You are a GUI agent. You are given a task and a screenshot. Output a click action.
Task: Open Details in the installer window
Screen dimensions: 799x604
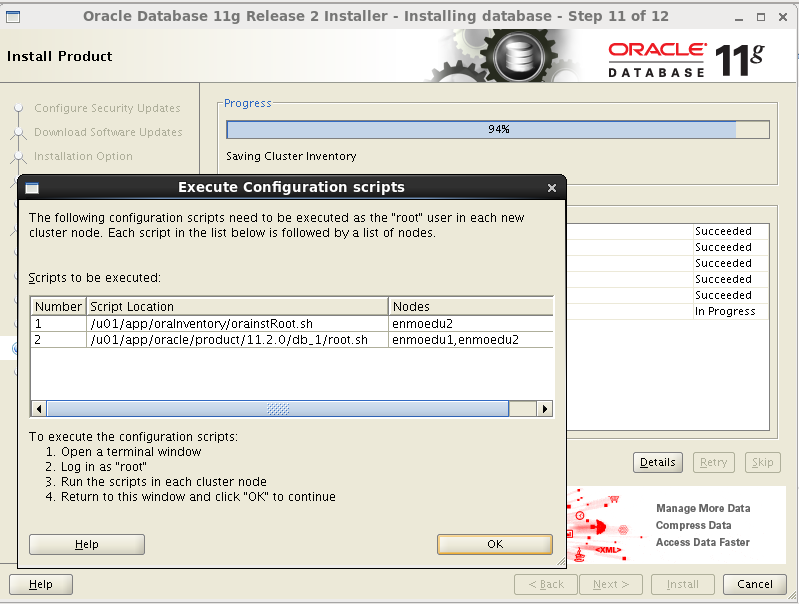tap(658, 462)
